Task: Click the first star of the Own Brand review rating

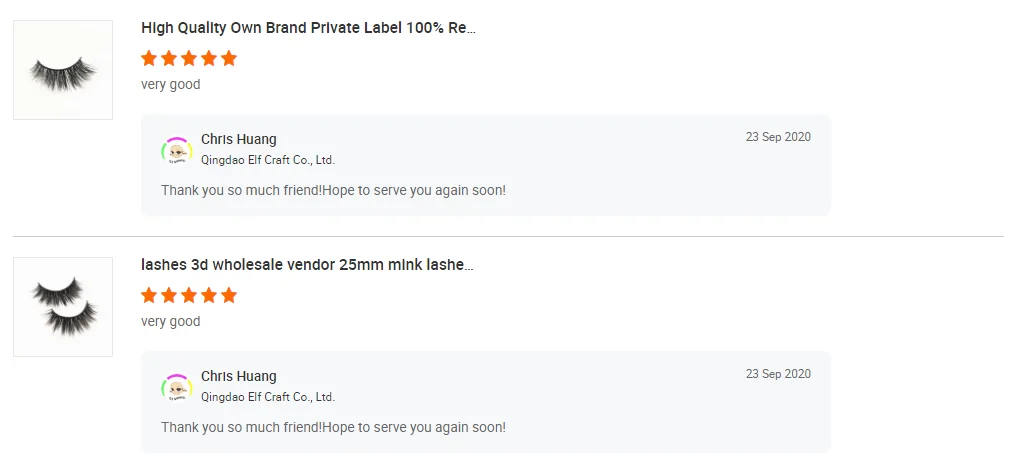Action: [x=150, y=58]
